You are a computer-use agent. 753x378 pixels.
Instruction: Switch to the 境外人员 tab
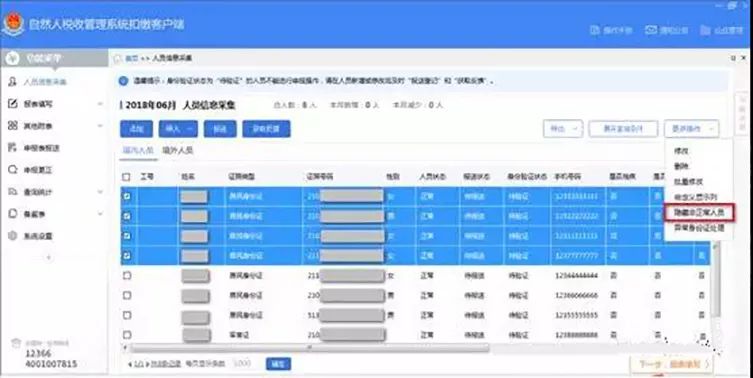(x=178, y=150)
